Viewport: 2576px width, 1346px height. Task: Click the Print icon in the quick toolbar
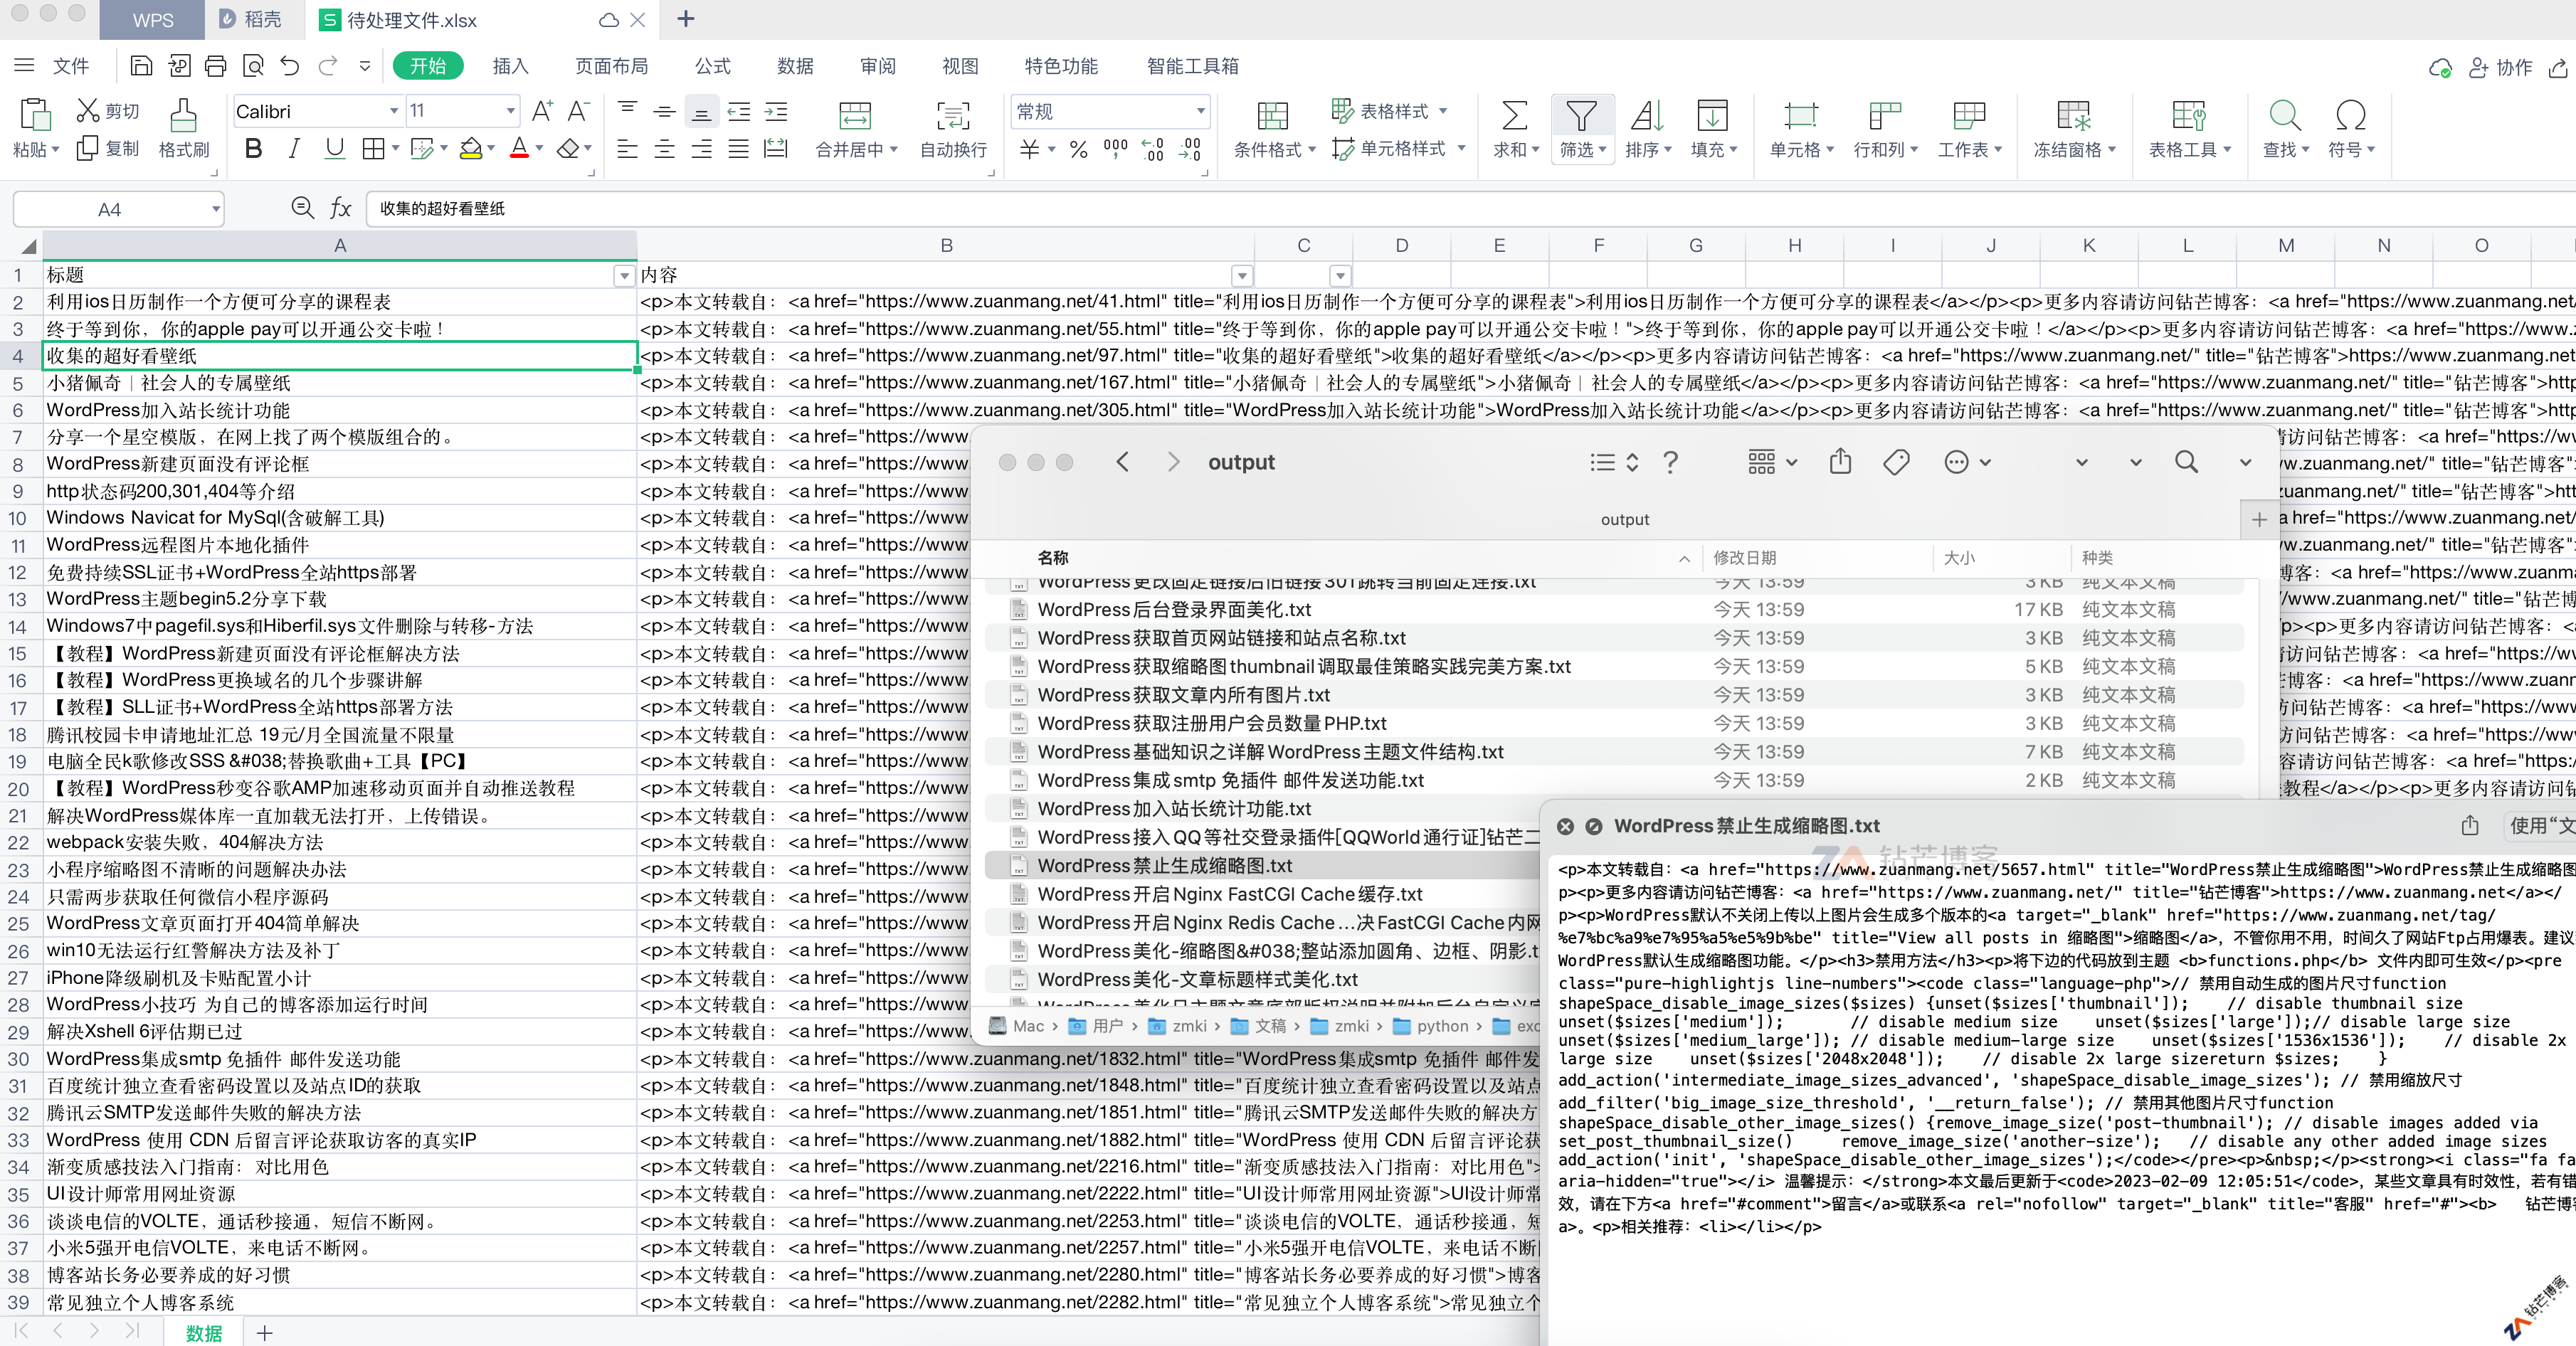[216, 66]
